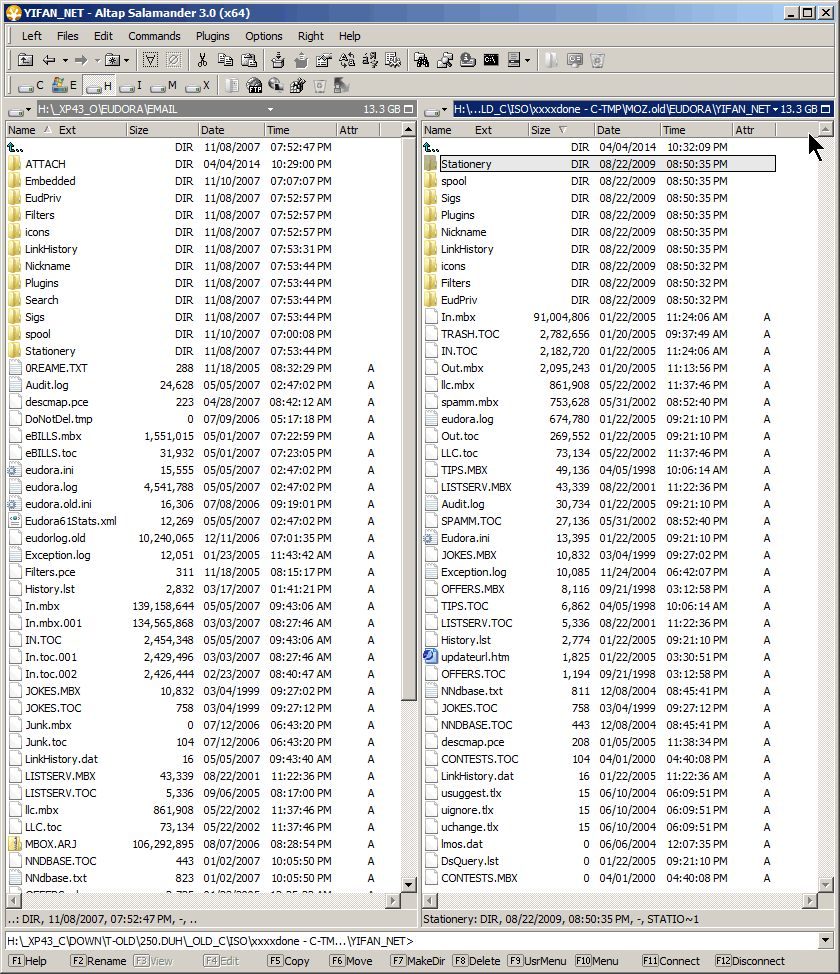
Task: Click the Command Shell icon
Action: 491,60
